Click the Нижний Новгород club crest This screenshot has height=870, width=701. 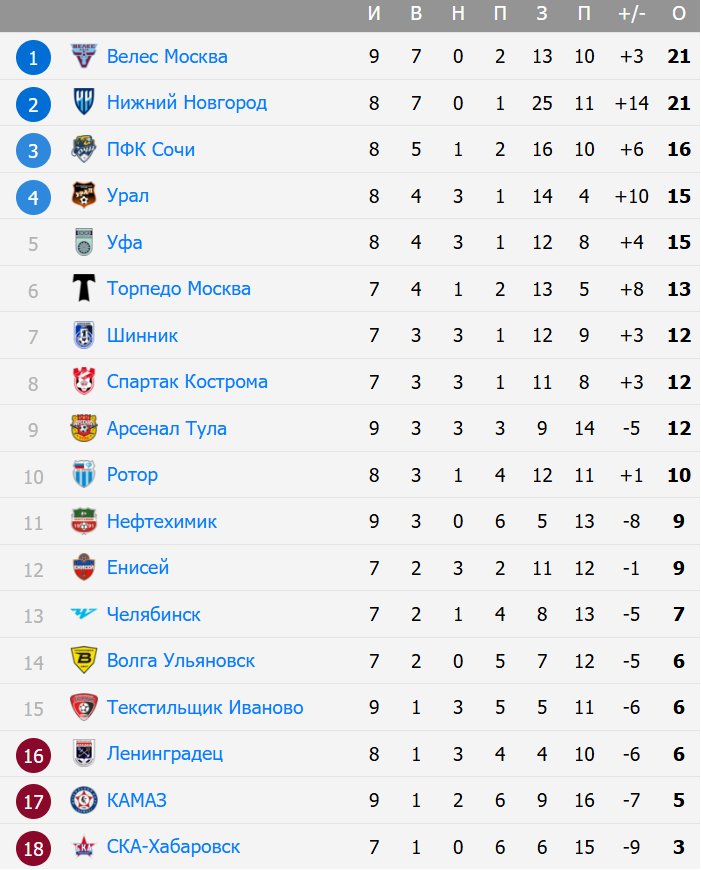tap(84, 102)
